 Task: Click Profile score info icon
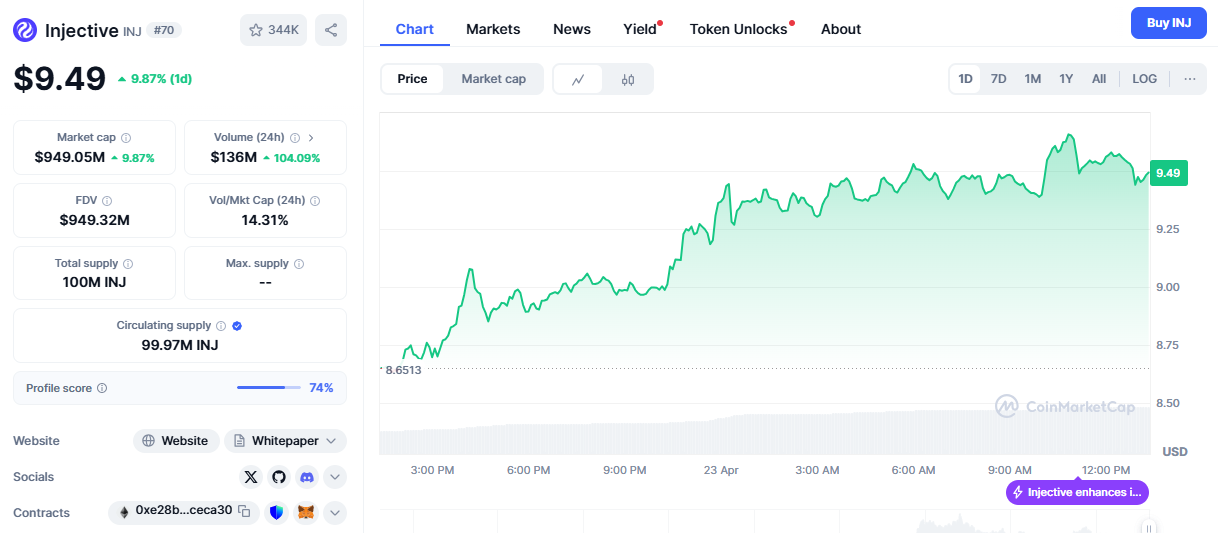tap(102, 388)
